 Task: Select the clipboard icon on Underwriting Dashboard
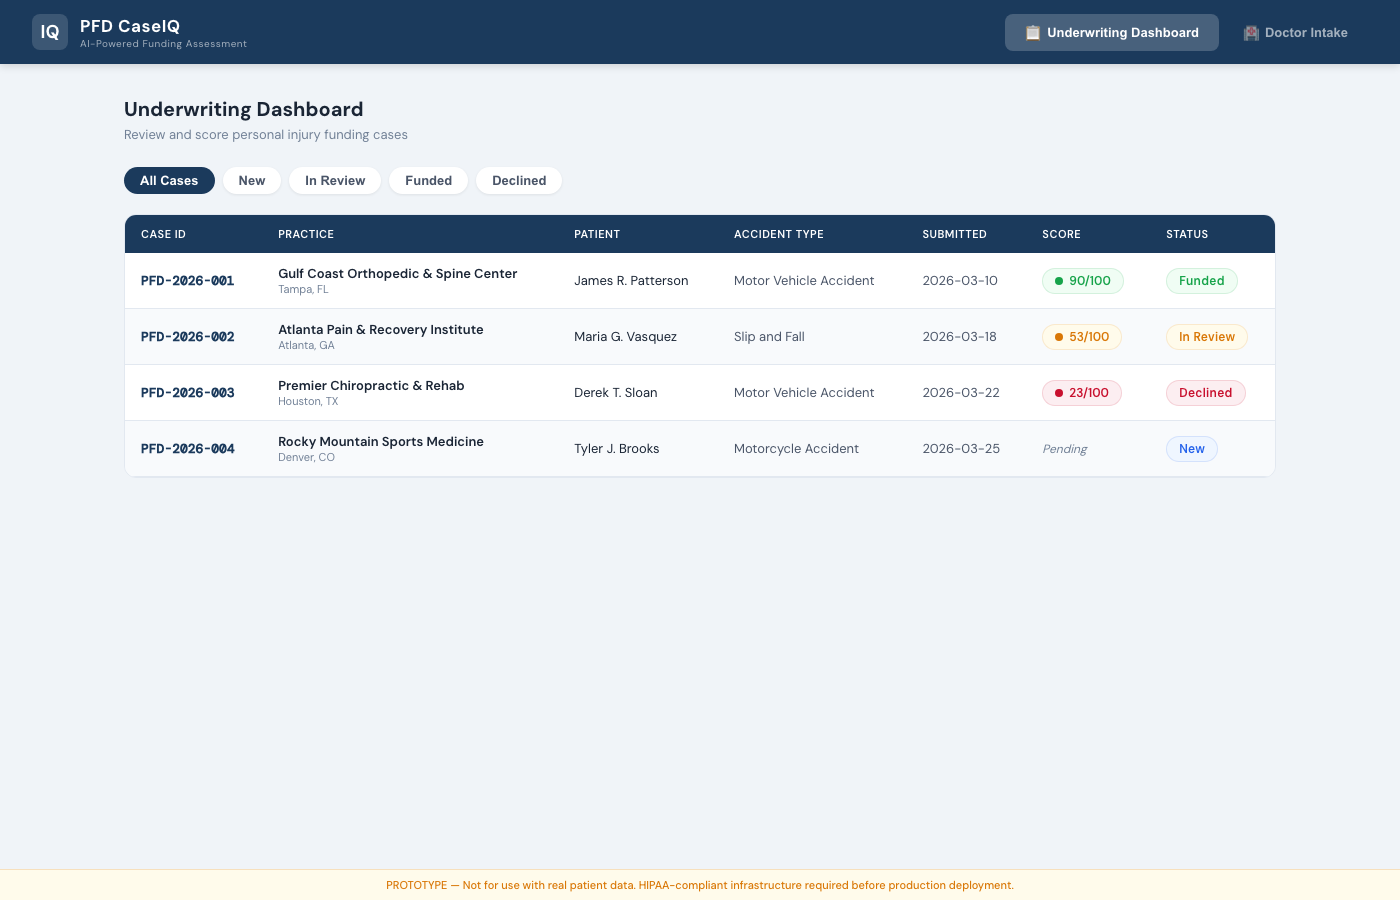pos(1032,32)
